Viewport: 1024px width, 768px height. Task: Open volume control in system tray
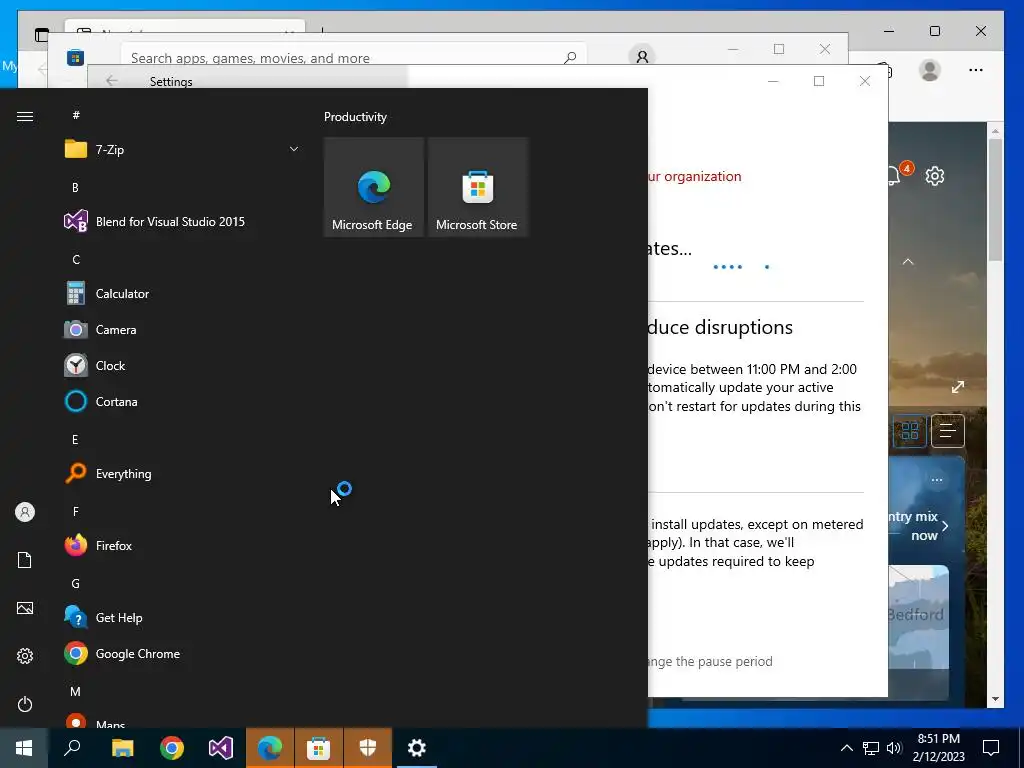click(x=894, y=748)
